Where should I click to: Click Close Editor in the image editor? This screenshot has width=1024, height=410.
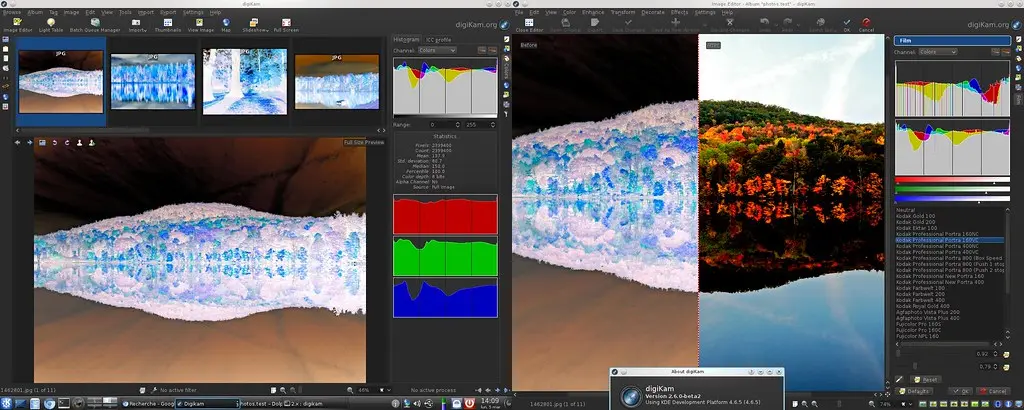[531, 24]
